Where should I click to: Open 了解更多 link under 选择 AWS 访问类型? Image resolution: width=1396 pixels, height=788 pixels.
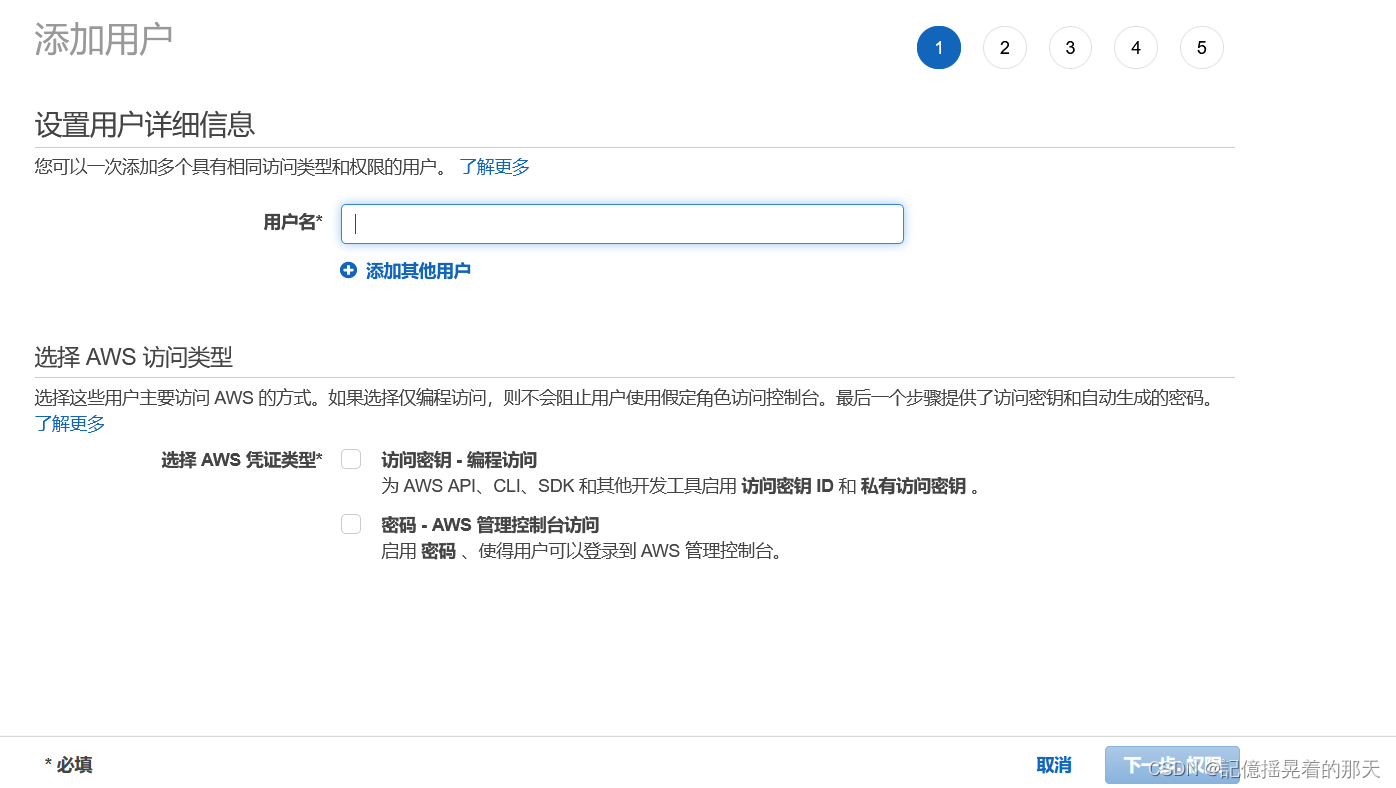pyautogui.click(x=70, y=424)
